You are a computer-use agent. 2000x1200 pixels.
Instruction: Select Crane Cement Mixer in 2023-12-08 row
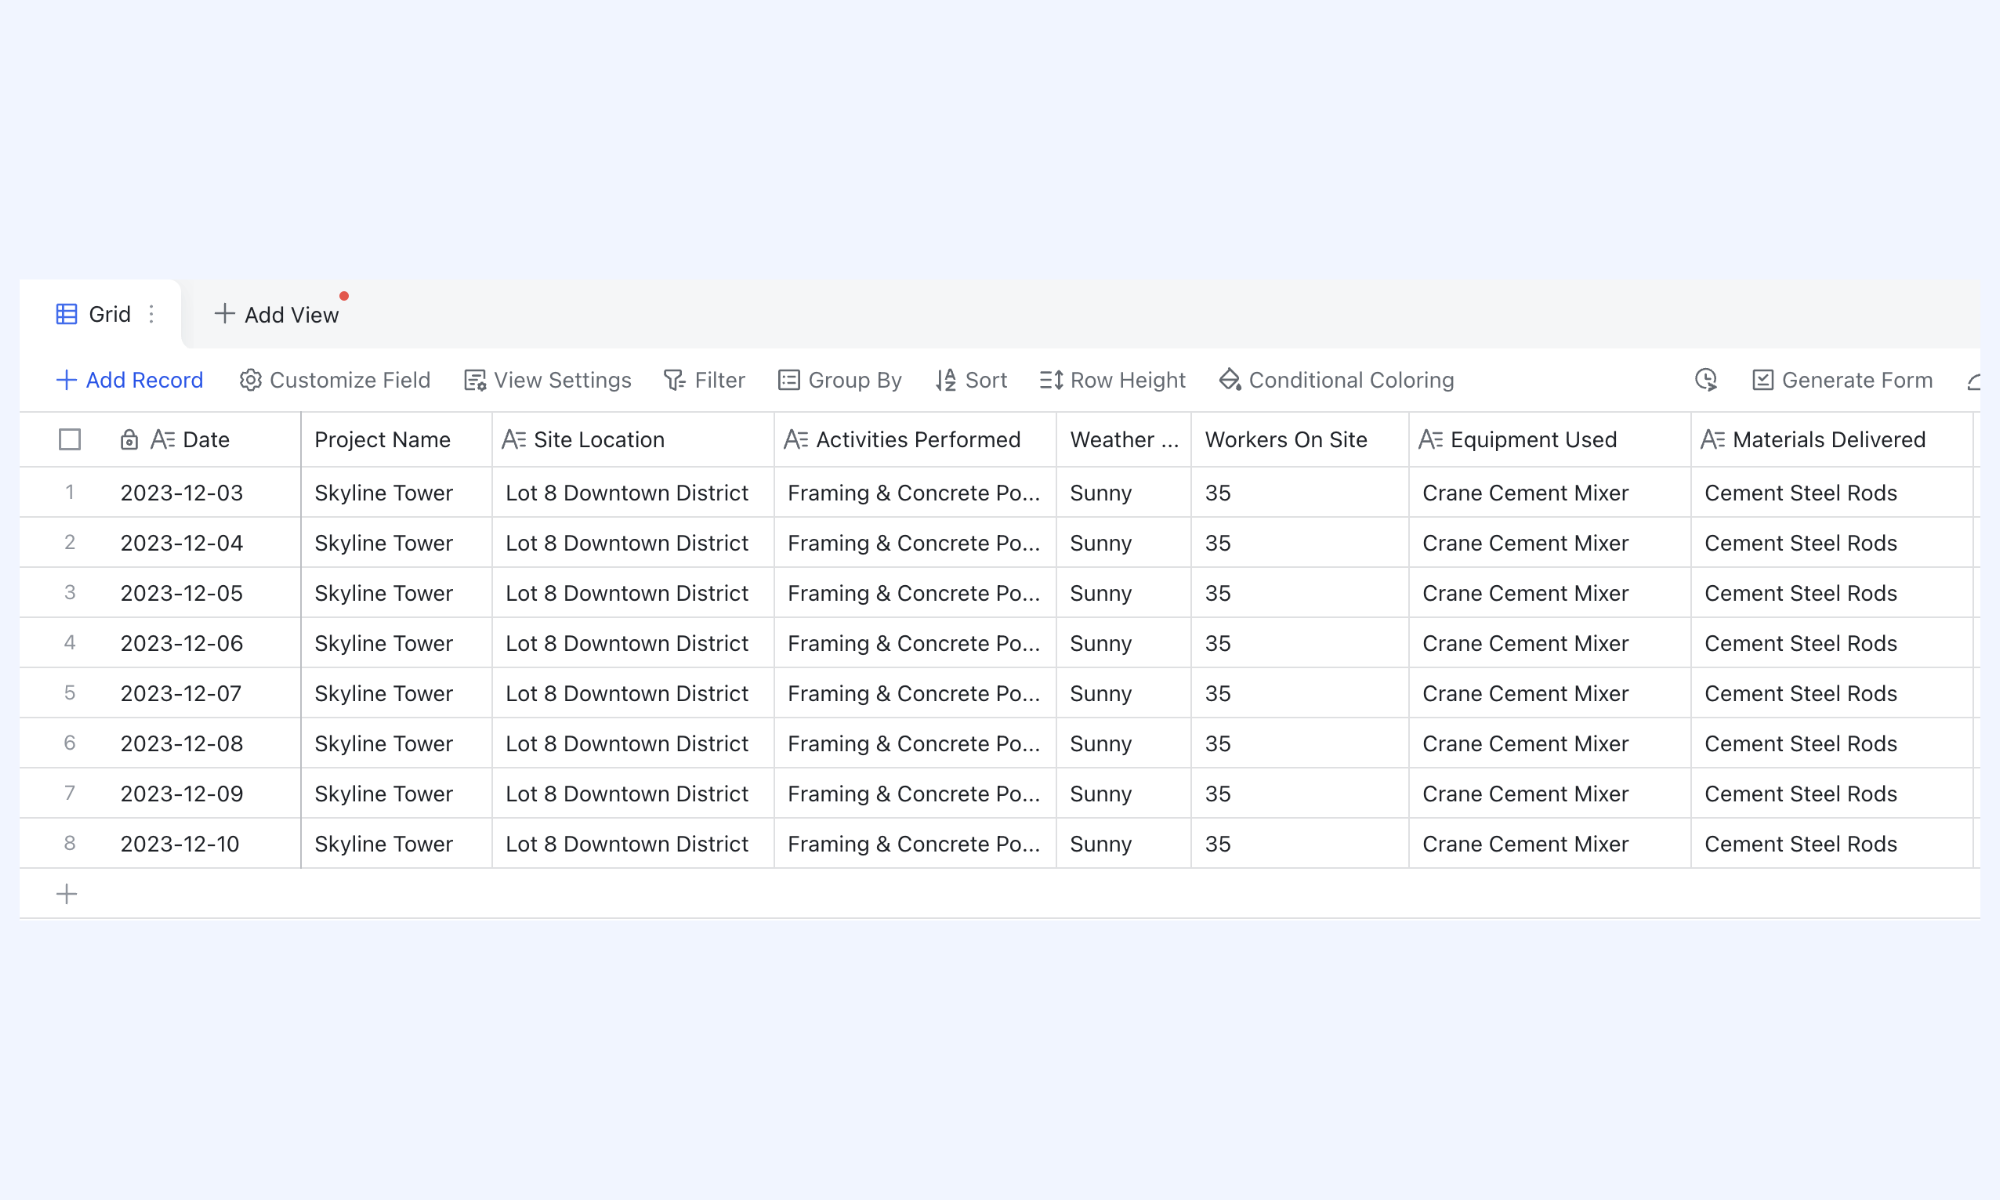click(1550, 743)
